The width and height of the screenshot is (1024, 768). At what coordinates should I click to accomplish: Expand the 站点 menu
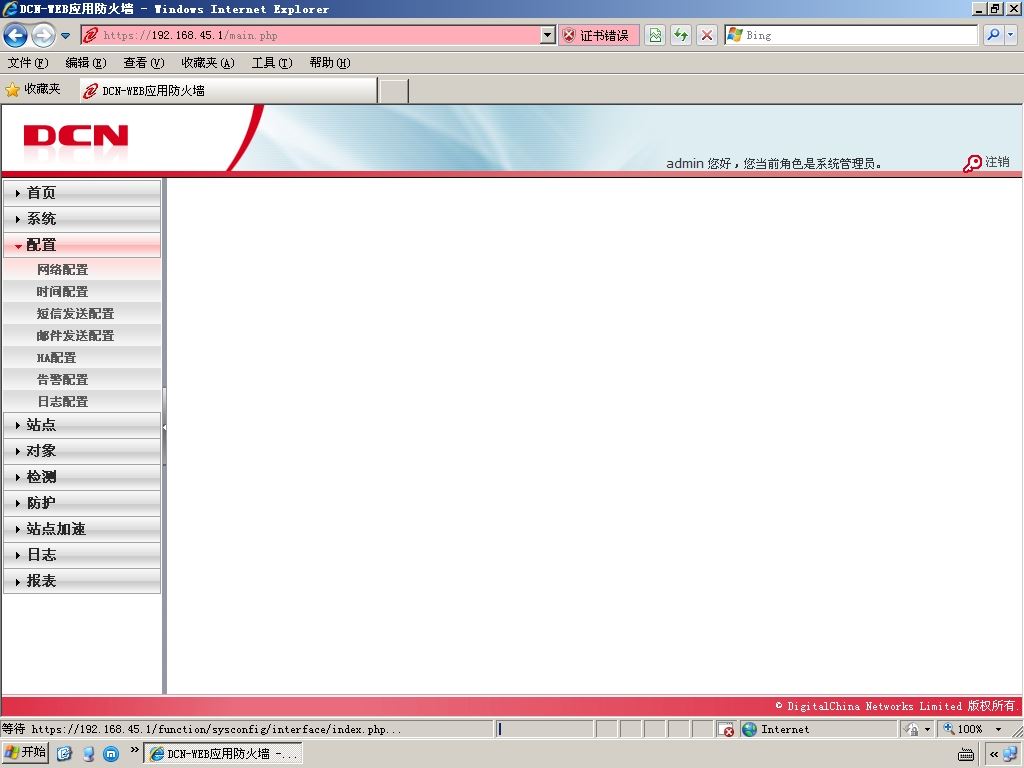[x=82, y=425]
